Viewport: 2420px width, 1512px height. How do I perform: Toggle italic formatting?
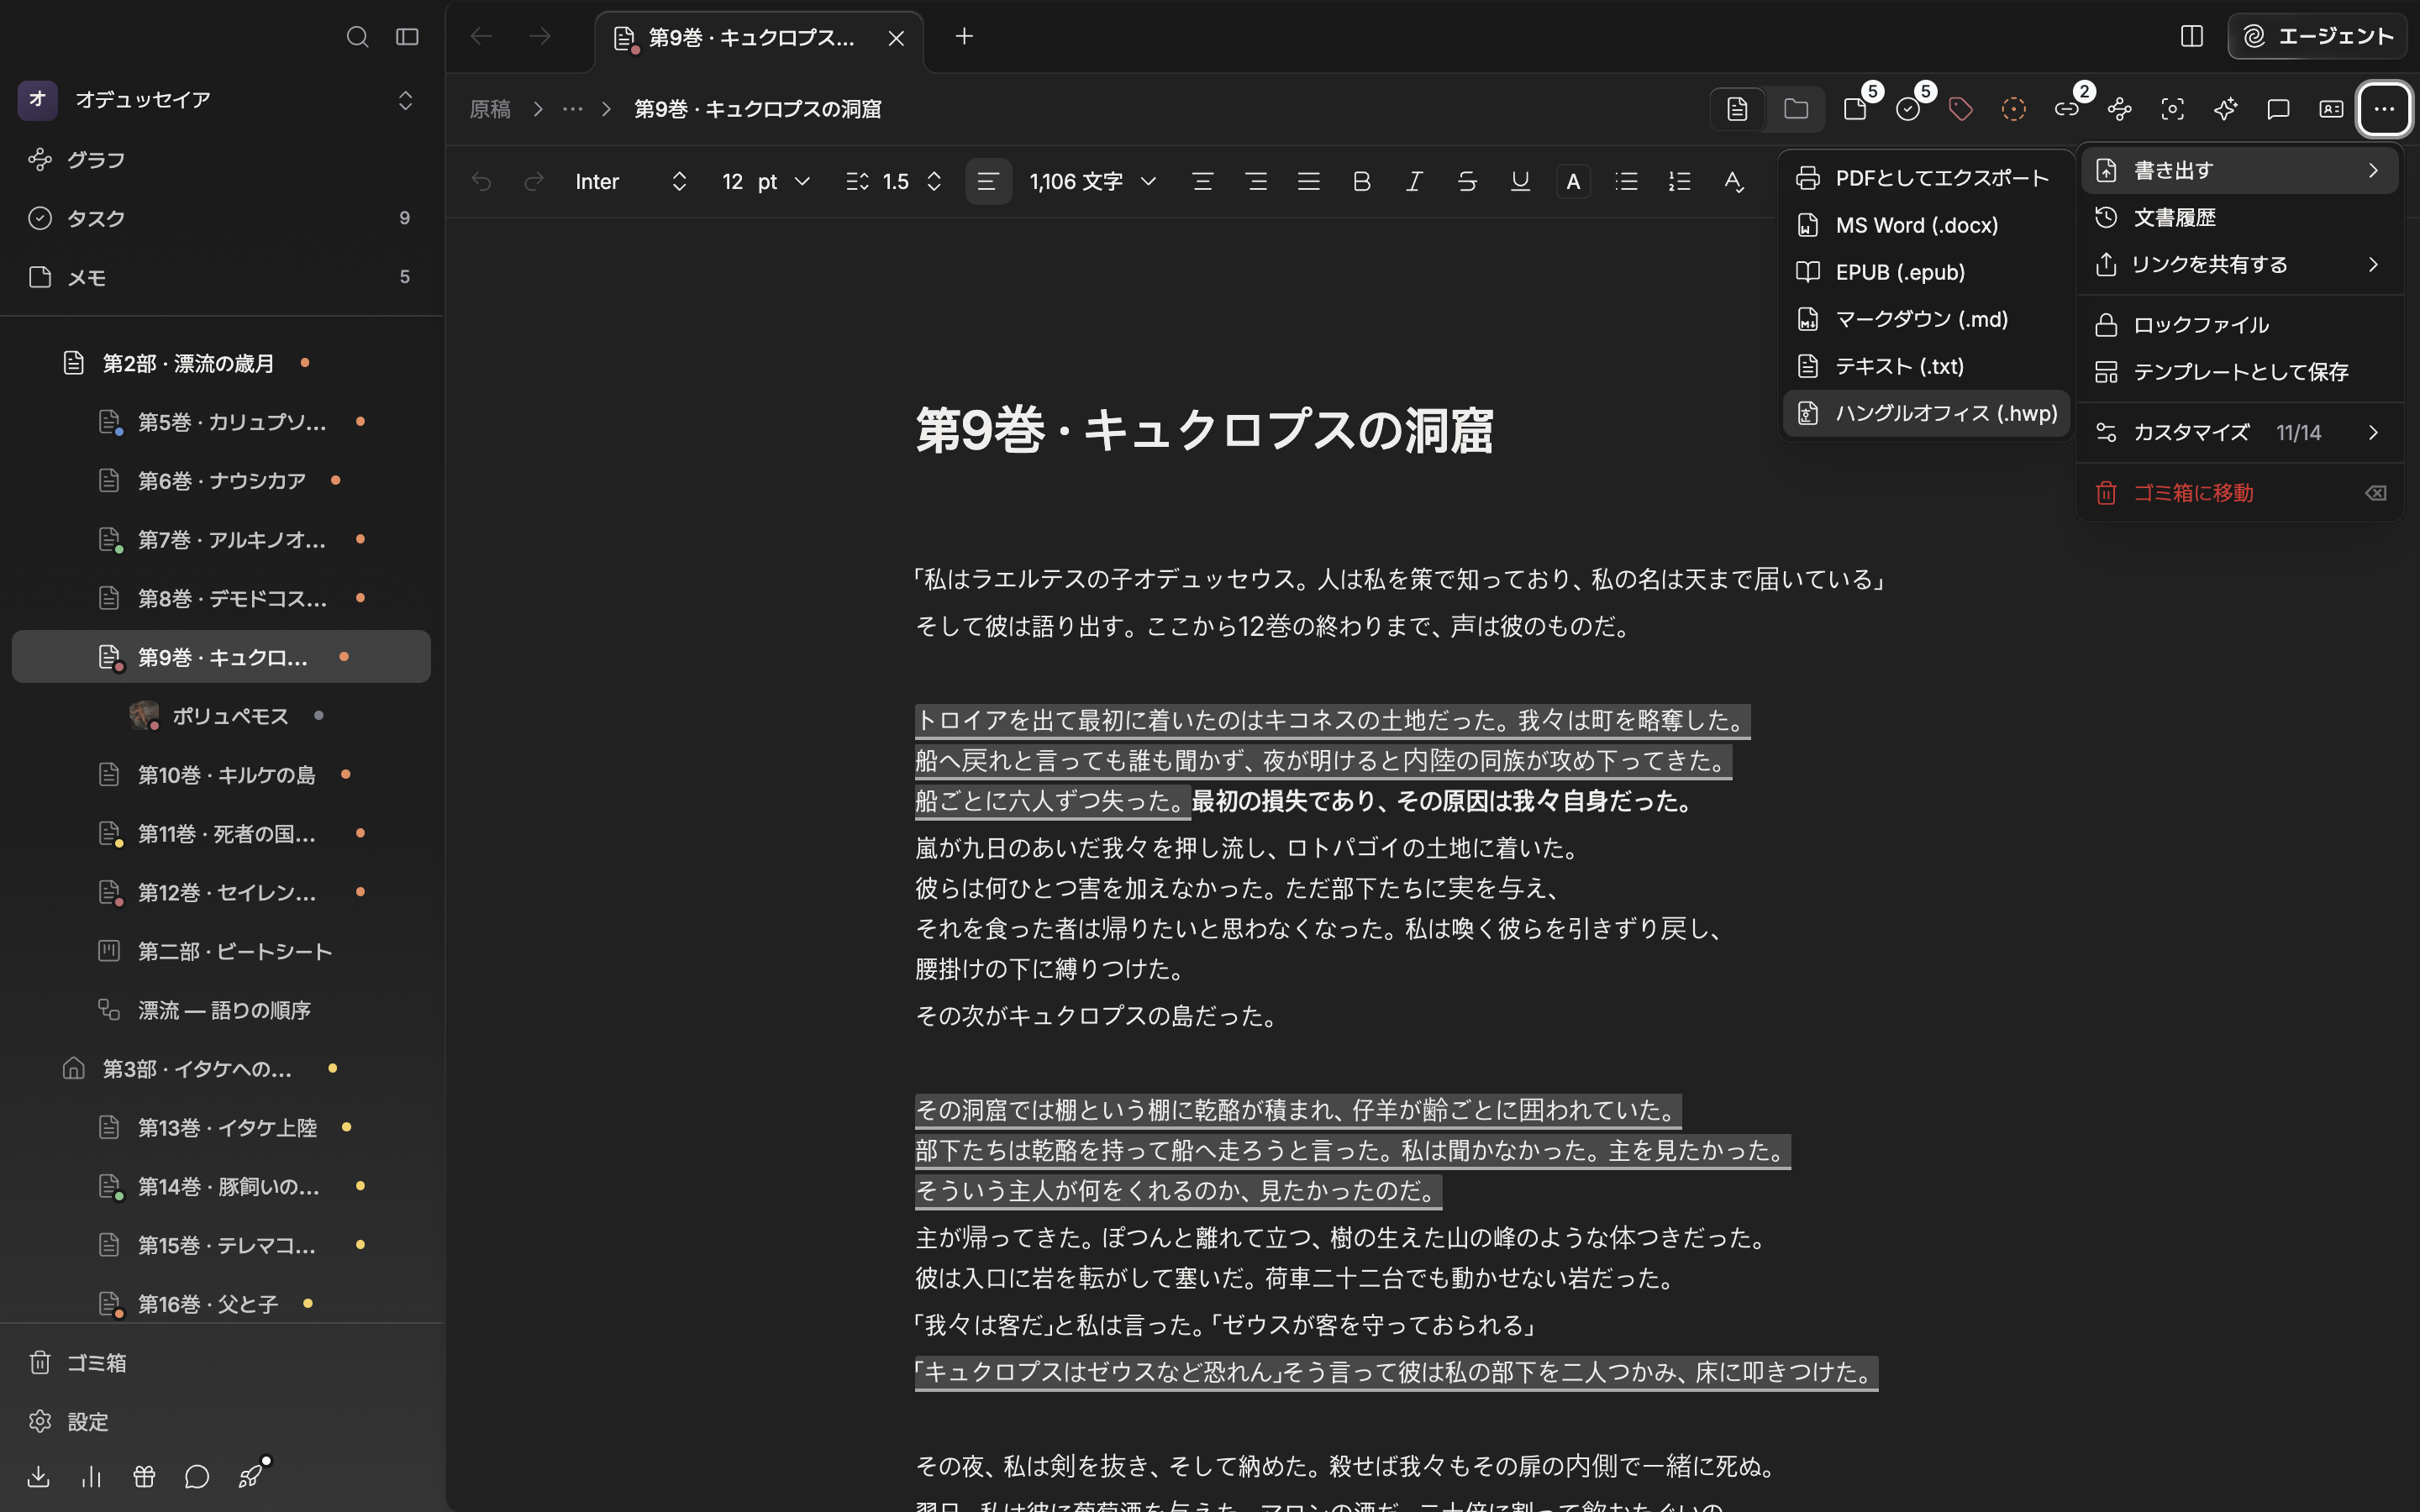1415,182
